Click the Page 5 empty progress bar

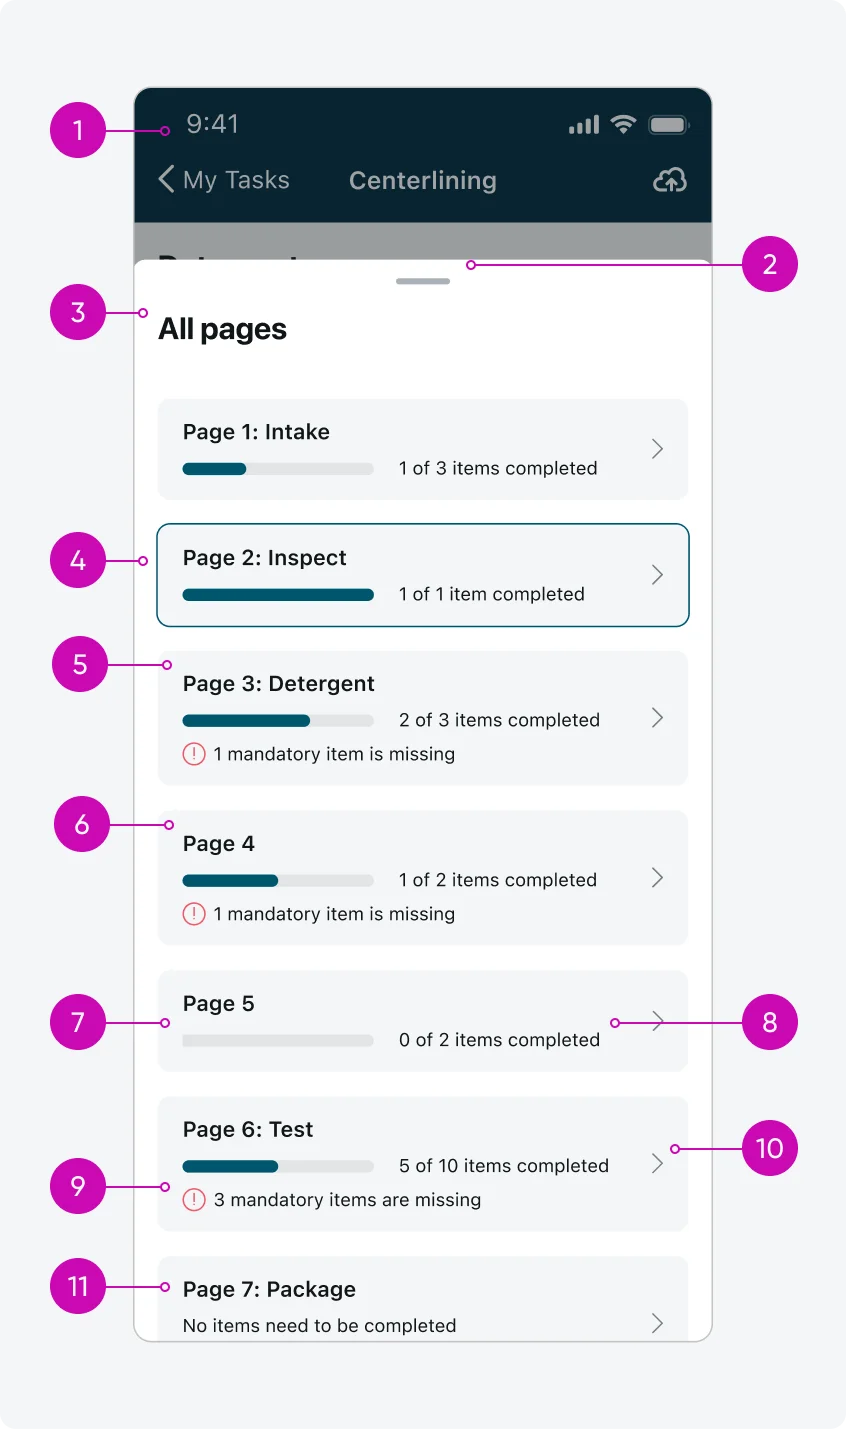pos(278,1041)
